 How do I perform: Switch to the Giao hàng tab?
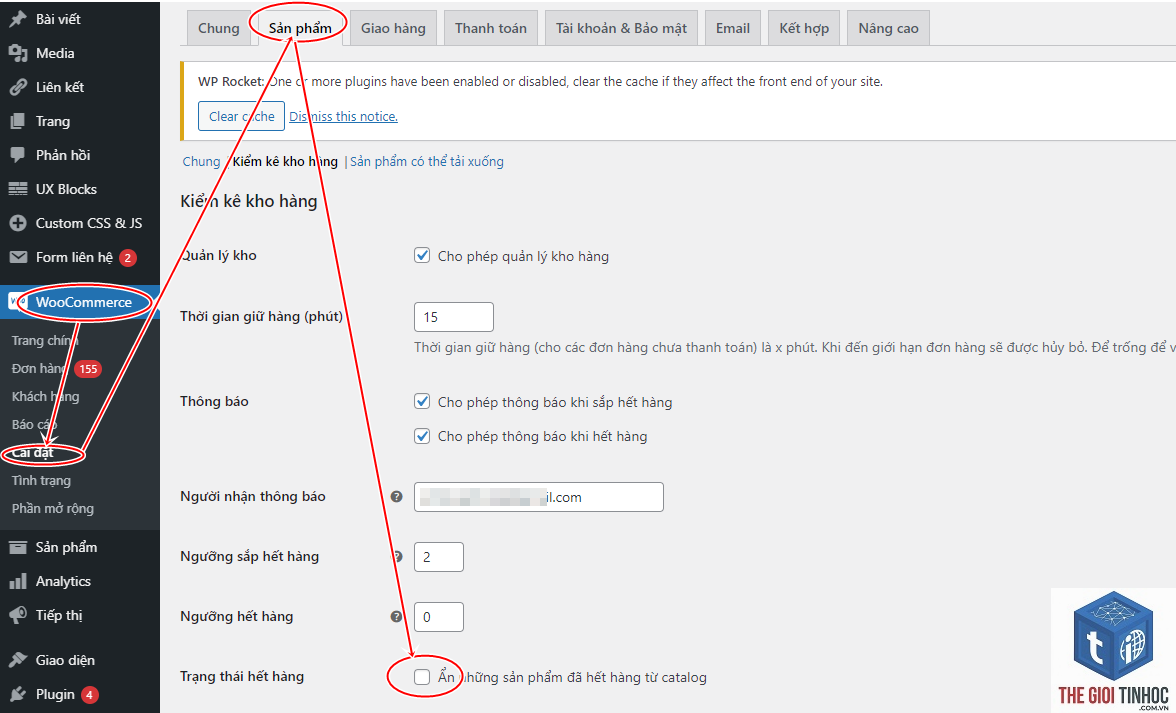click(393, 28)
